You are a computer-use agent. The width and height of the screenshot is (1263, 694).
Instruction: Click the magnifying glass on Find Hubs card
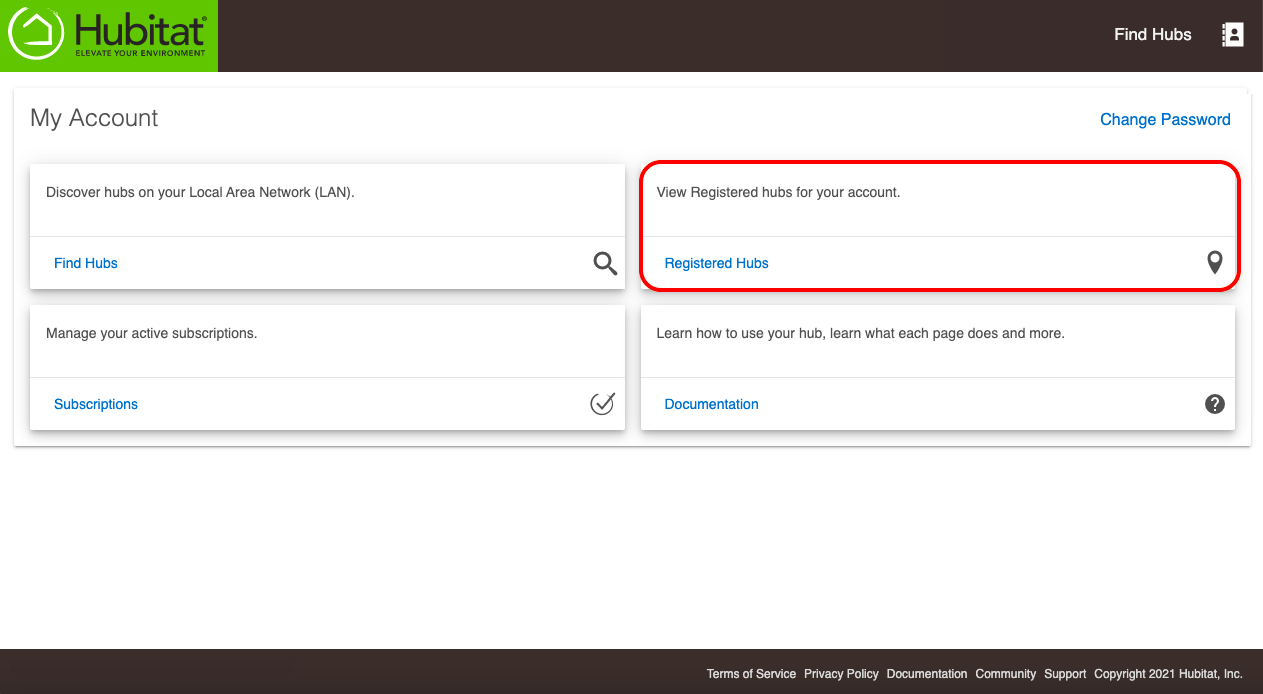[x=604, y=263]
